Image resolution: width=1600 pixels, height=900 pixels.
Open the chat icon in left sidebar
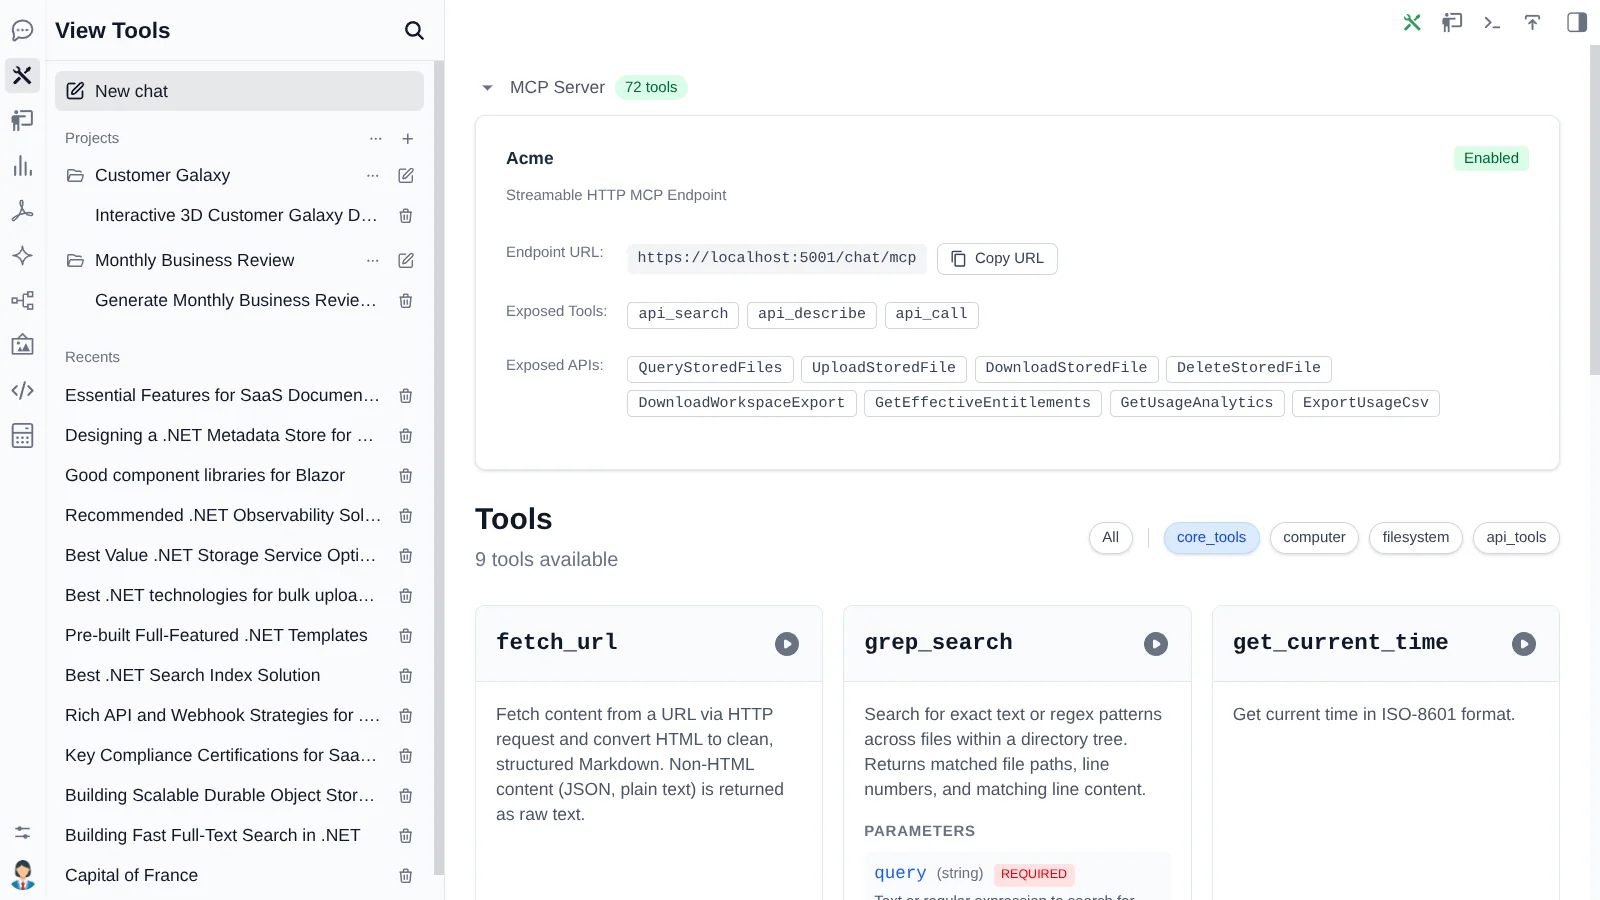pos(22,31)
